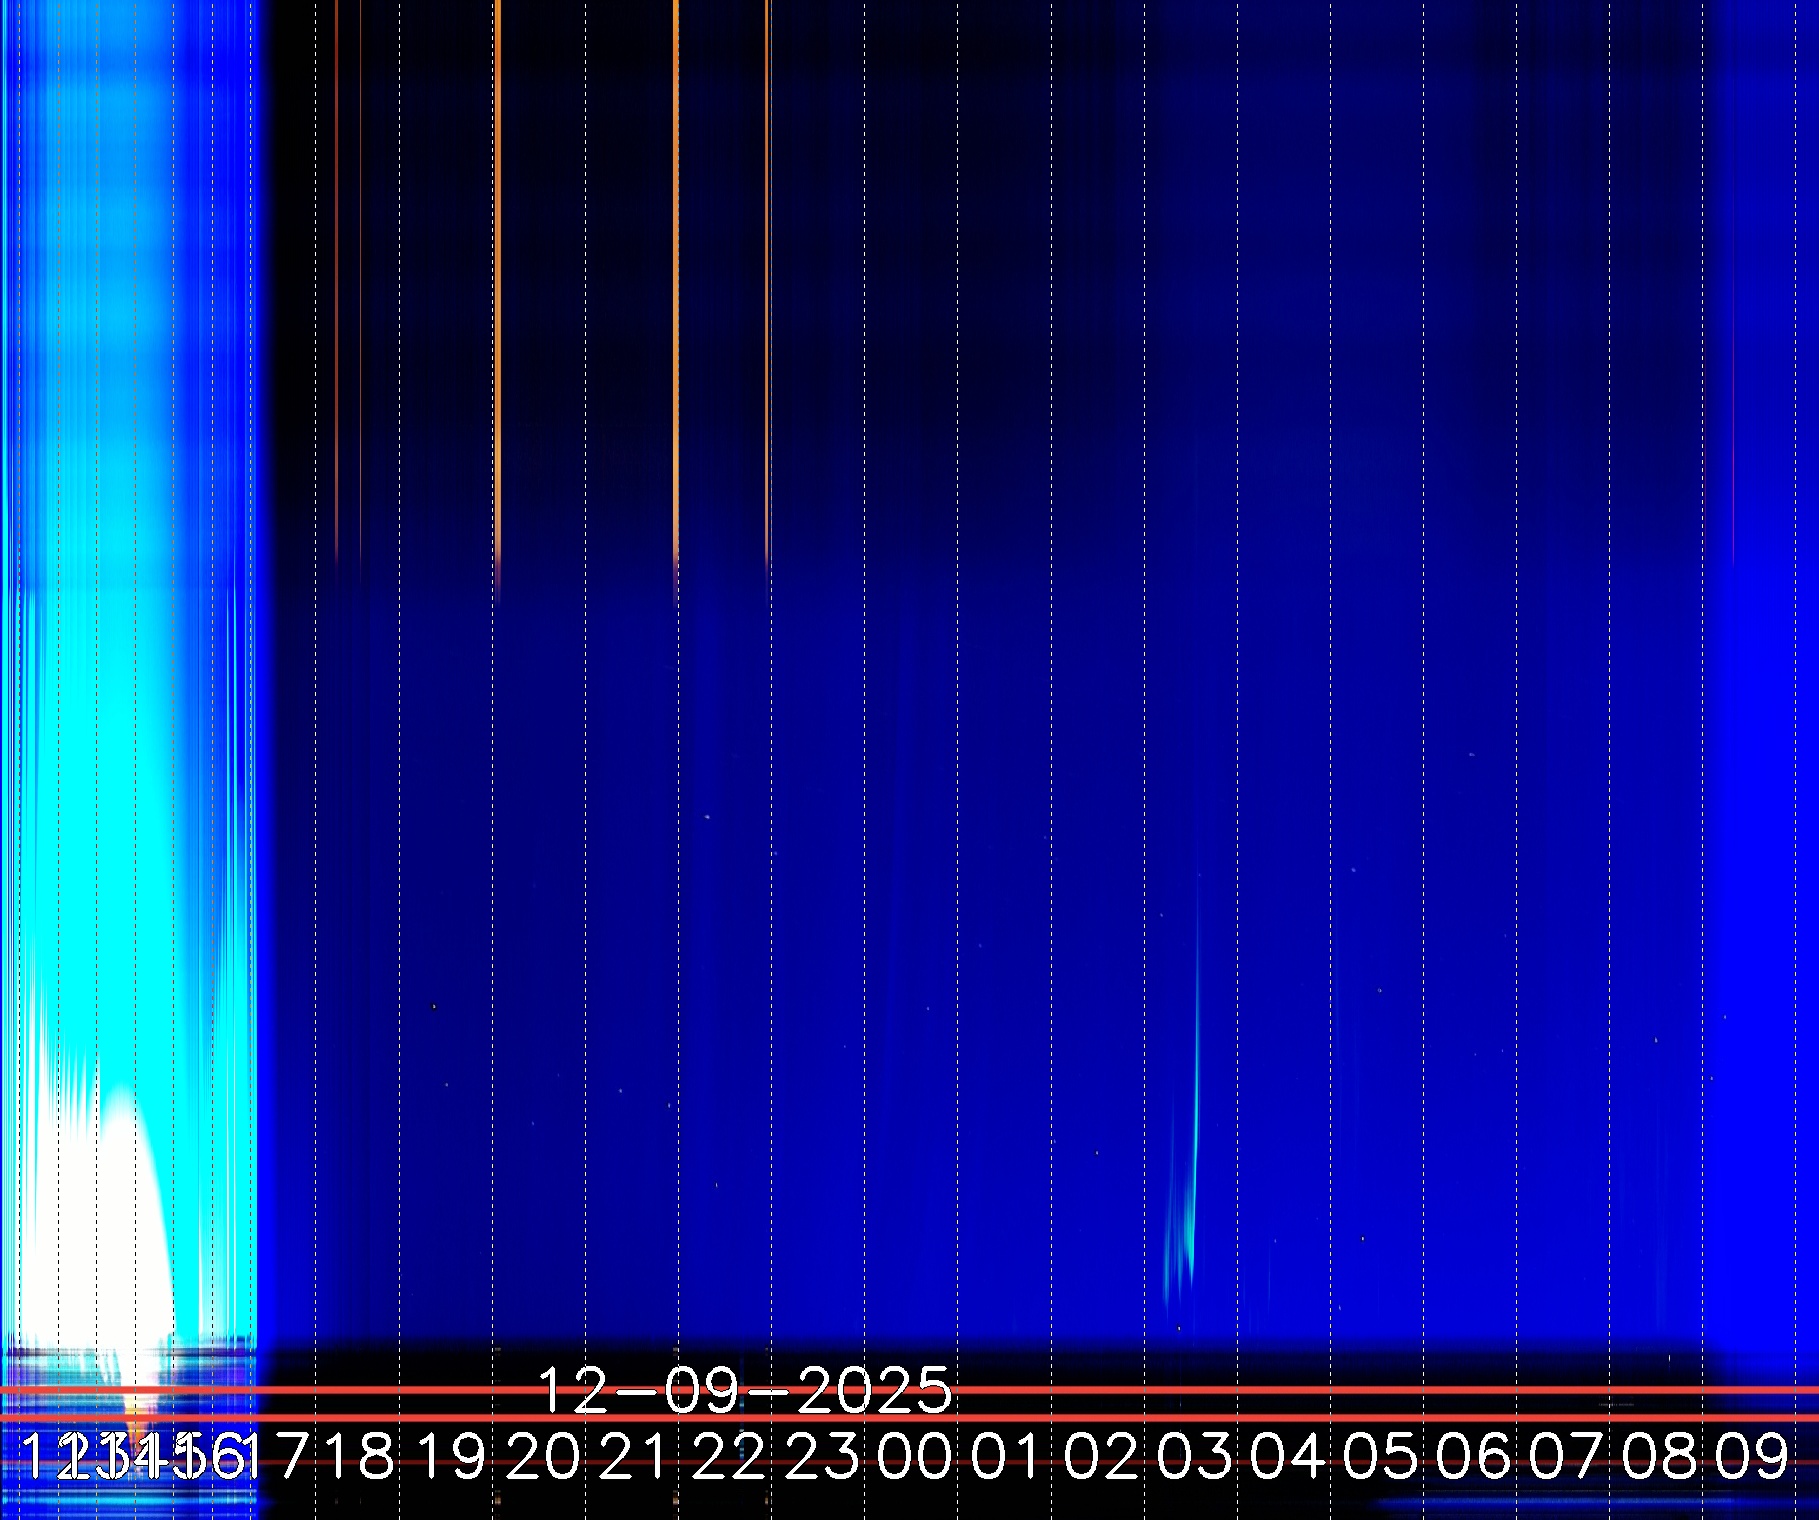Click the 17 hour label
The height and width of the screenshot is (1520, 1819).
(284, 1456)
